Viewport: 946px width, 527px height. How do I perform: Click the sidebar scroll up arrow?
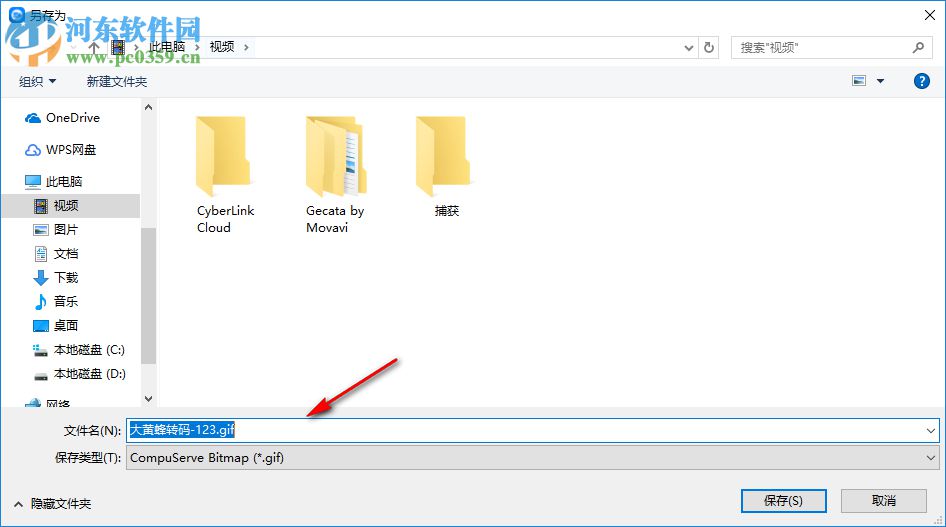coord(148,107)
